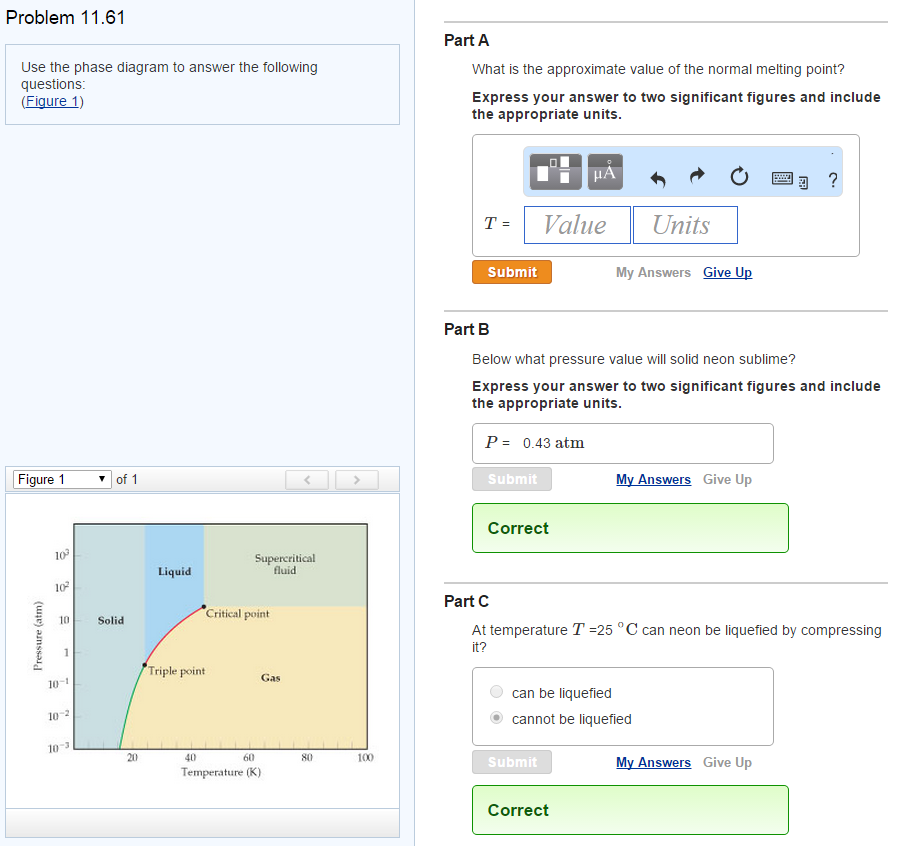Open "My Answers" for Part B
Image resolution: width=906 pixels, height=846 pixels.
click(x=653, y=479)
